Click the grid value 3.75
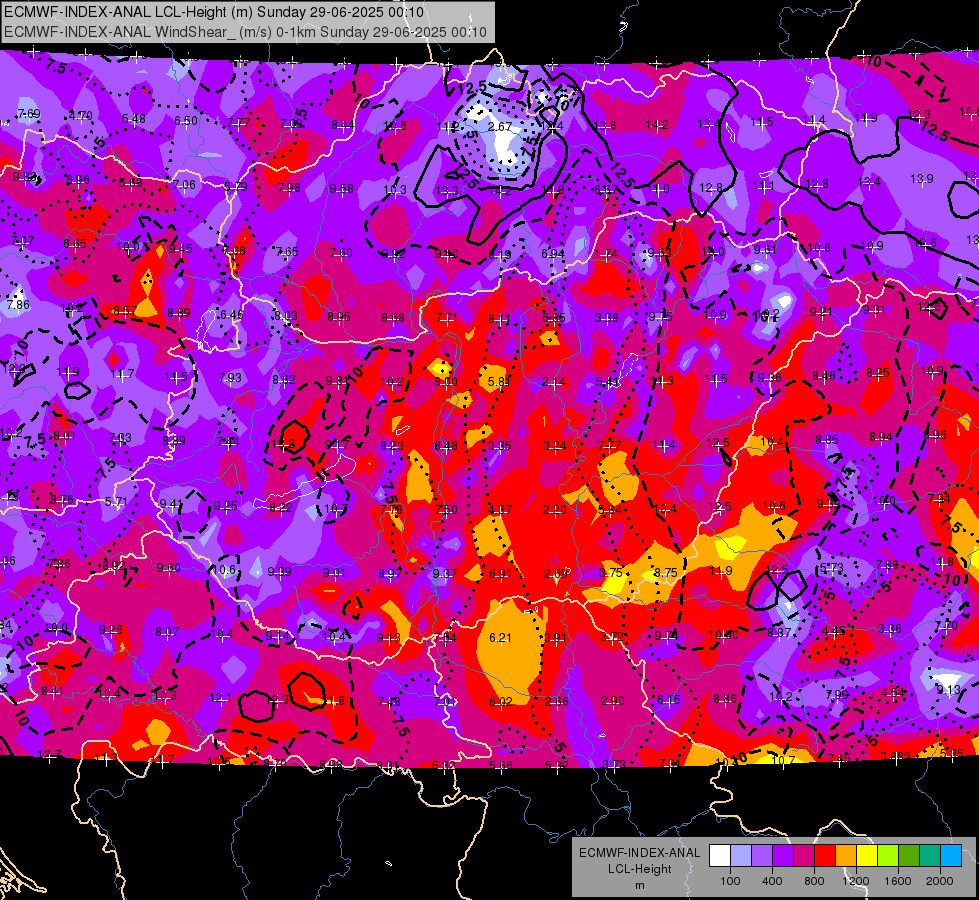 (x=611, y=573)
